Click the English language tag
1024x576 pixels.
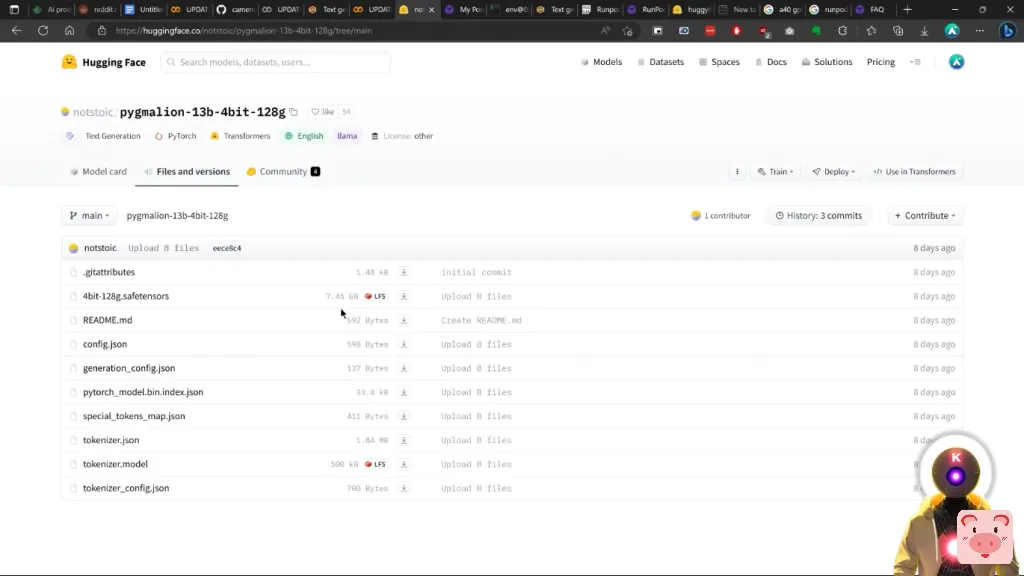304,136
